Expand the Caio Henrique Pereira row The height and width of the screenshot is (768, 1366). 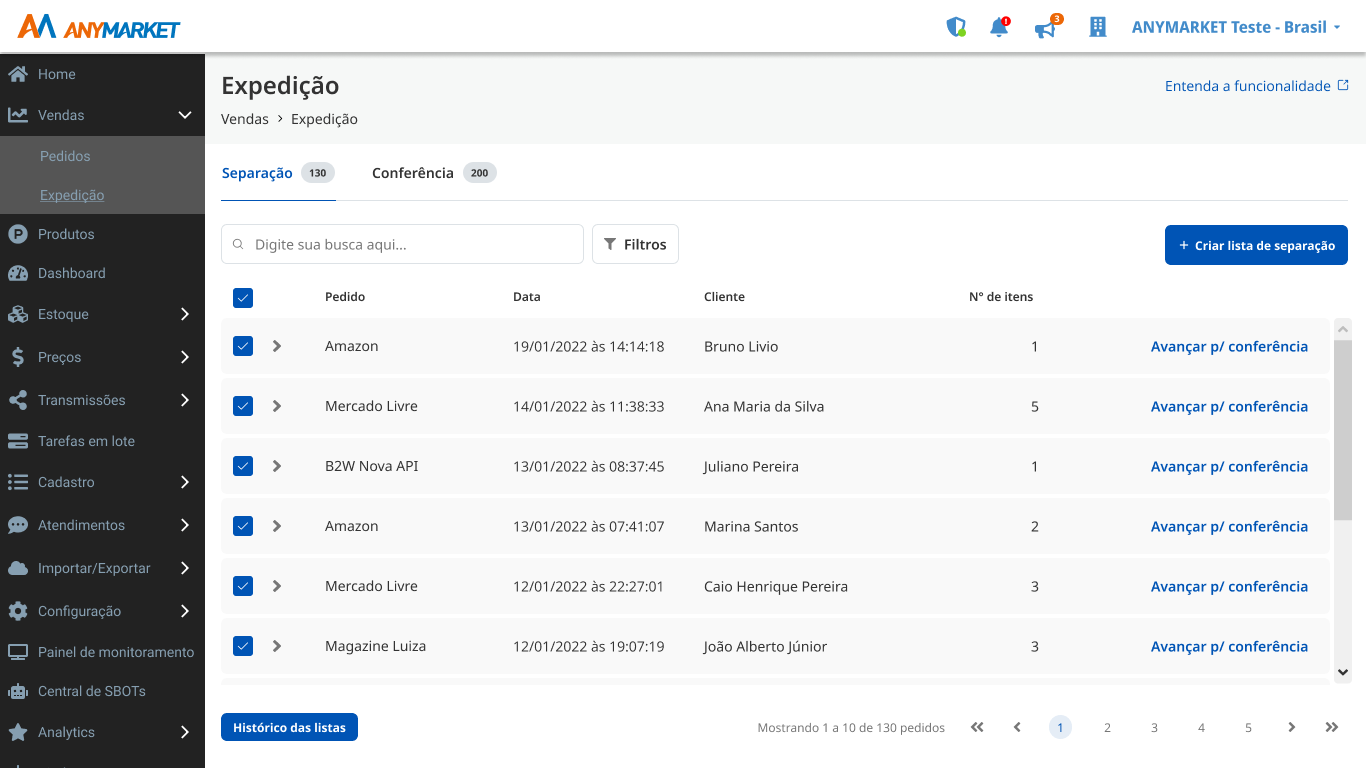point(277,586)
